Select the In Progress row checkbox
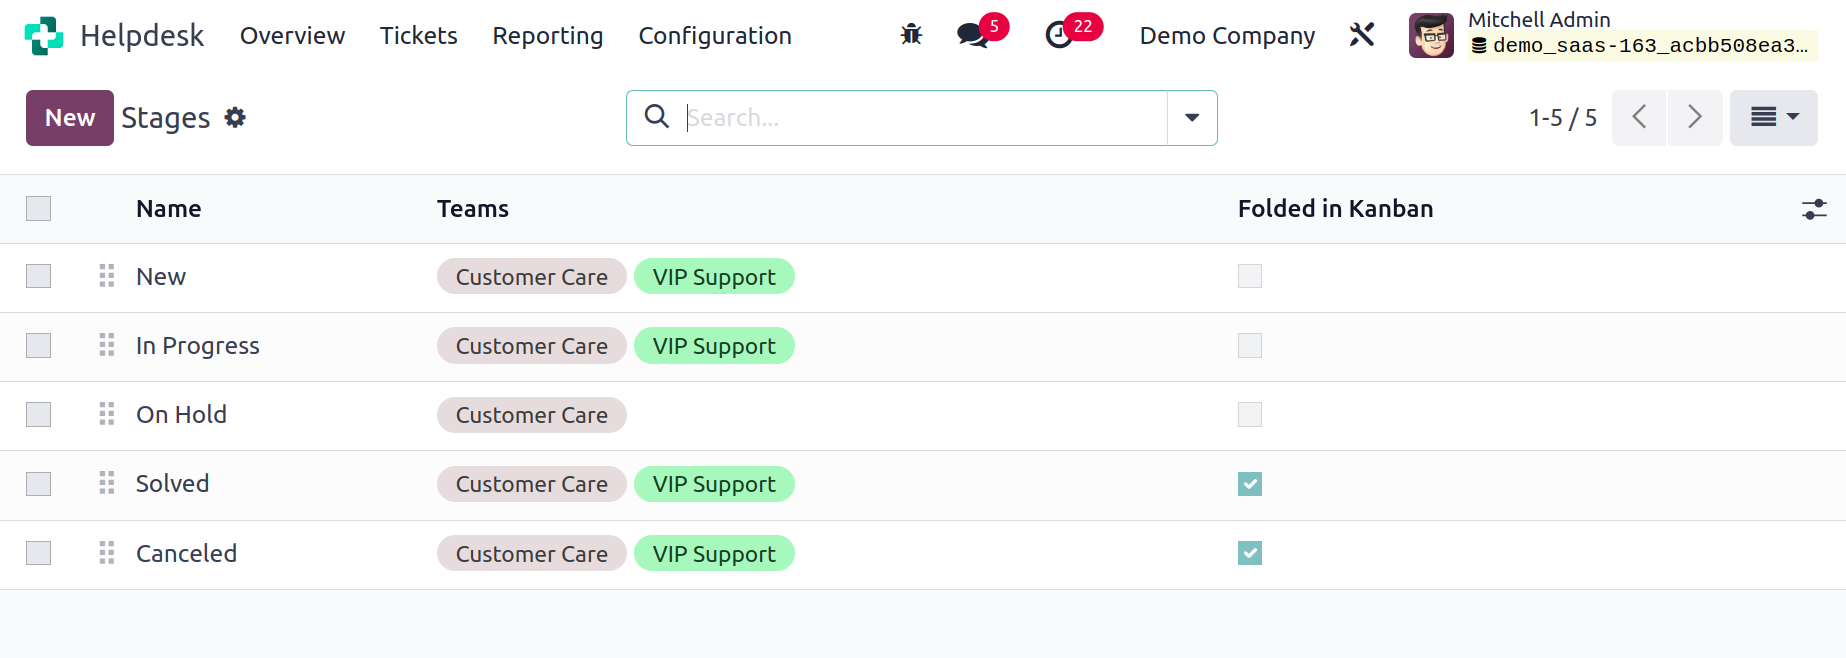 (39, 346)
